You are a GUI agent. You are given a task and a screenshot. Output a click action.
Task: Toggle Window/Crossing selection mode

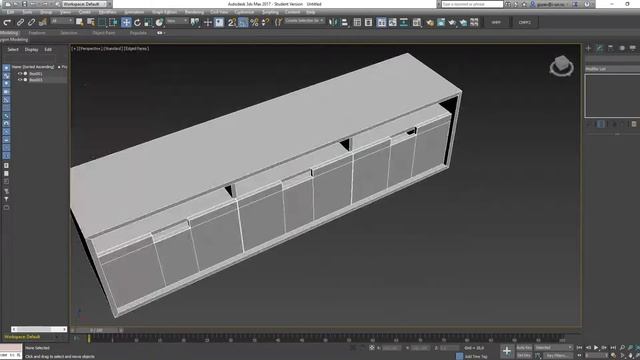pyautogui.click(x=113, y=22)
